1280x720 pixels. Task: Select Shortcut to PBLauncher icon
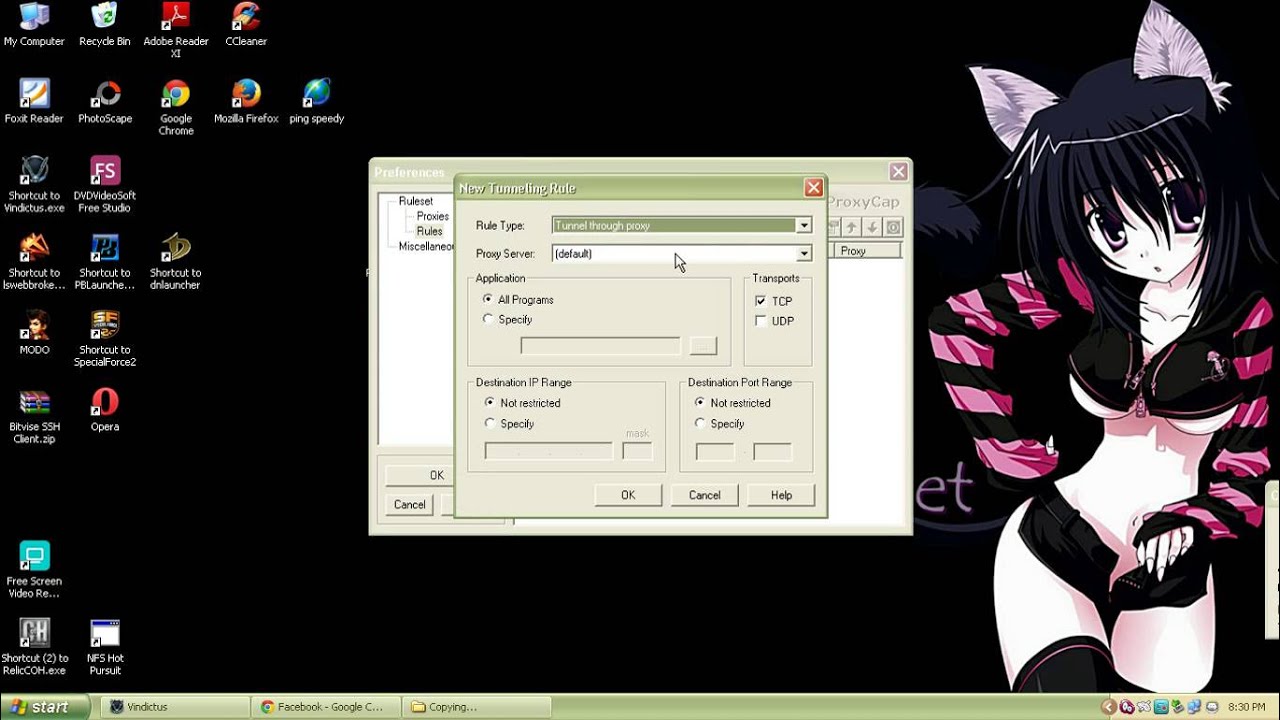click(105, 262)
